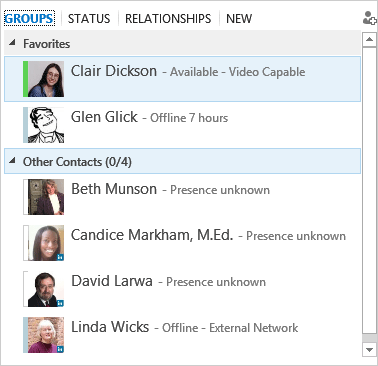Click Clair Dickson's green presence bar

[25, 79]
